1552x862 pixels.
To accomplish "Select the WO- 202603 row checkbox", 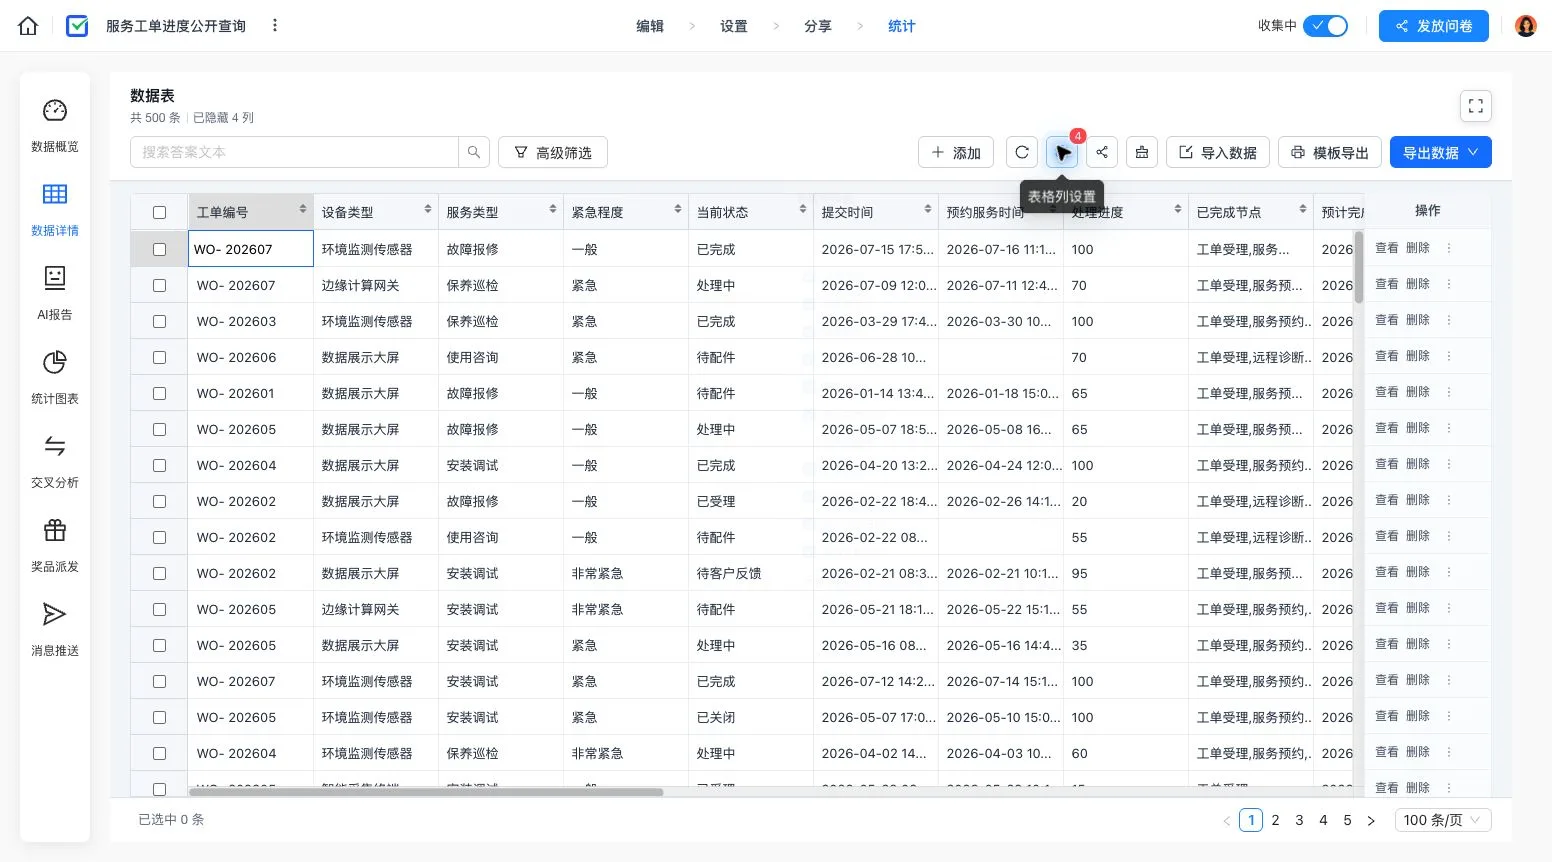I will click(159, 321).
